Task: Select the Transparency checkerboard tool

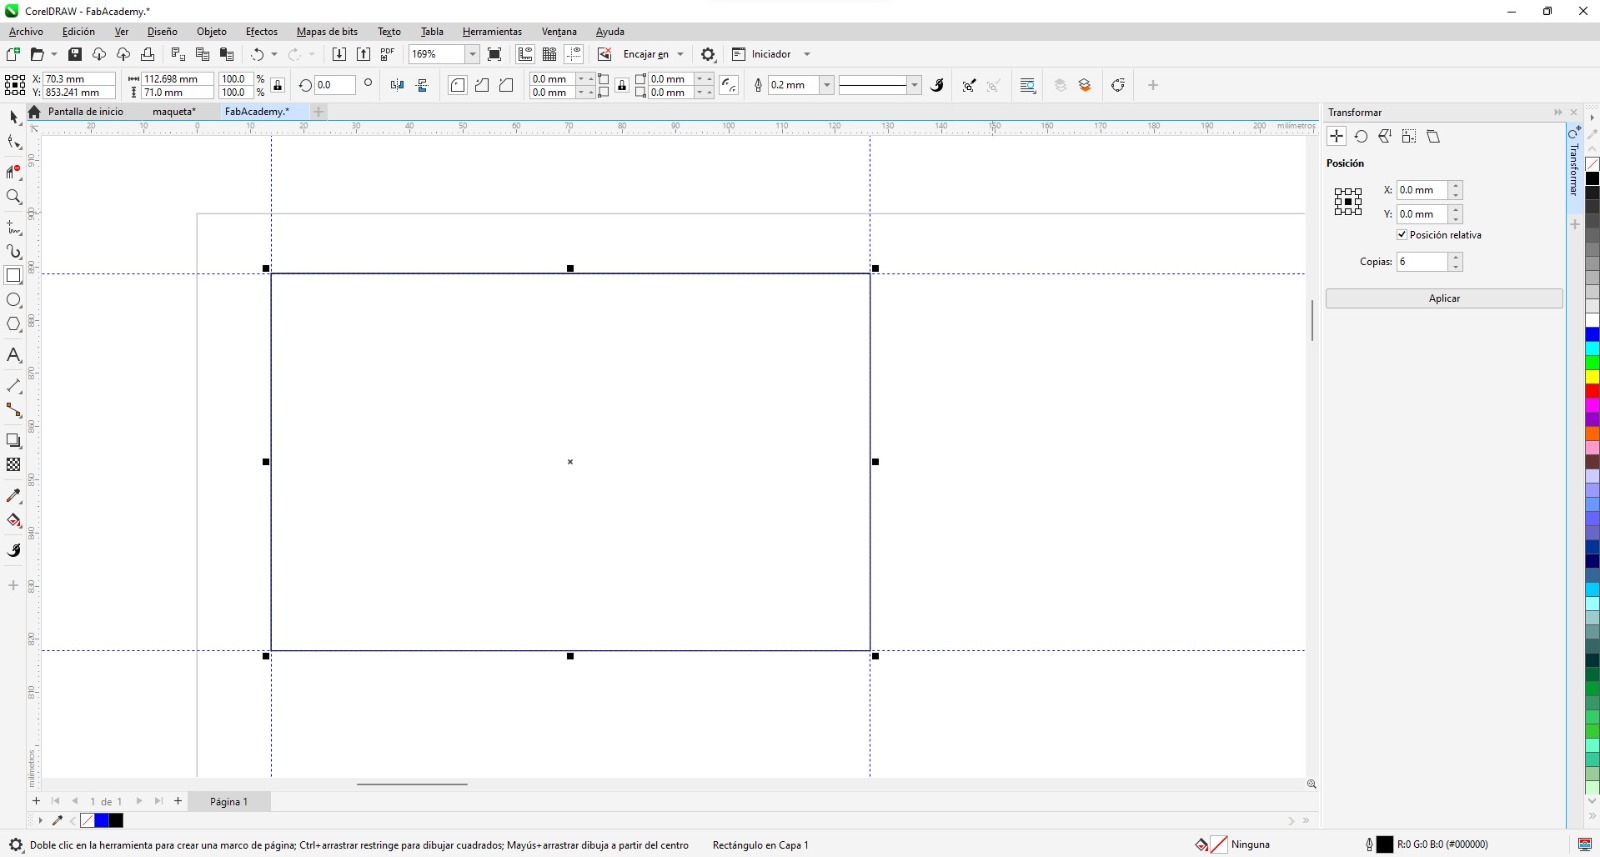Action: (13, 465)
